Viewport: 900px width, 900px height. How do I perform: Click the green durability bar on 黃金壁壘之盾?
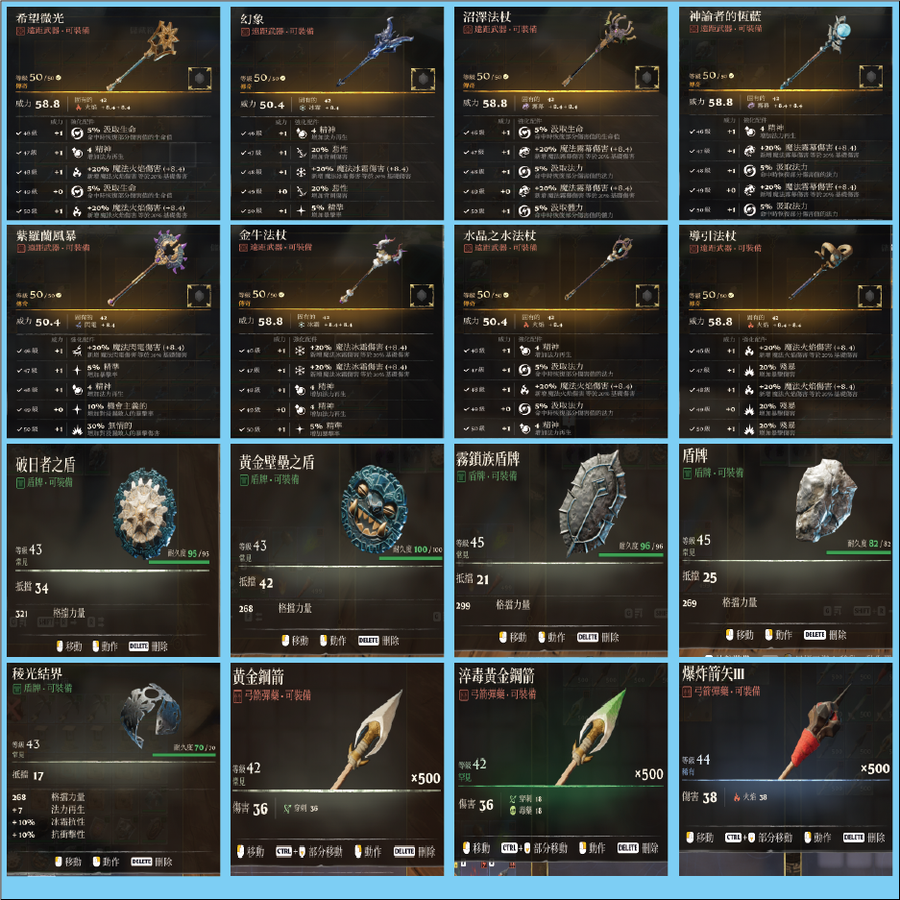point(410,558)
